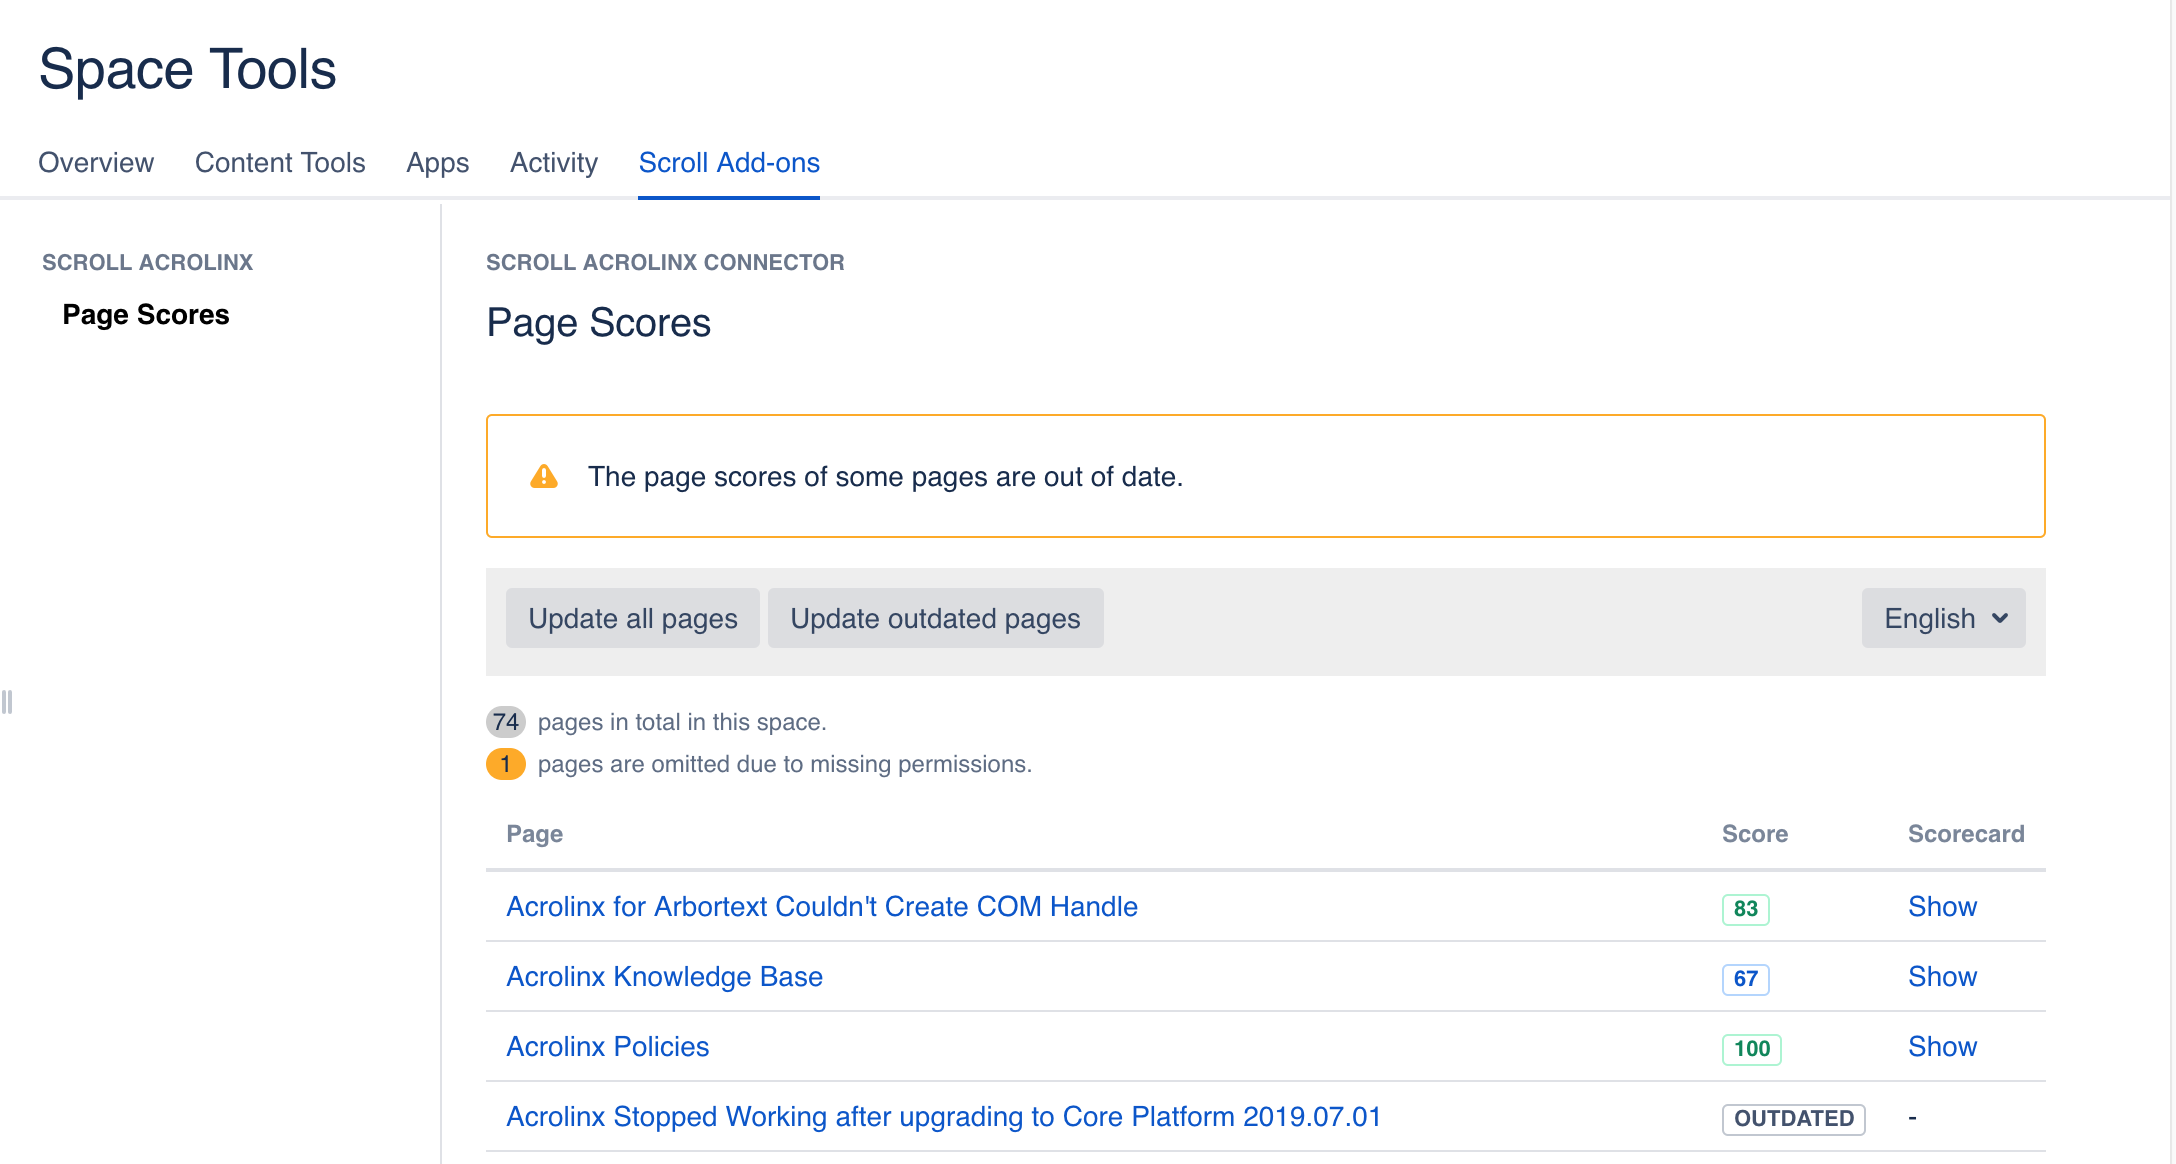Click the warning triangle icon
The image size is (2176, 1164).
coord(544,476)
